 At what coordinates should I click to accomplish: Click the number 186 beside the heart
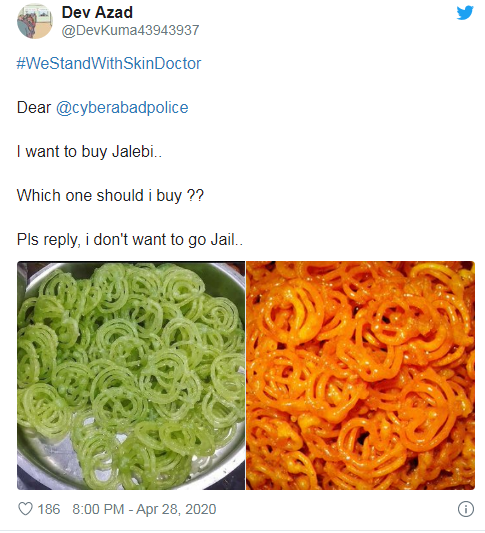click(x=49, y=509)
